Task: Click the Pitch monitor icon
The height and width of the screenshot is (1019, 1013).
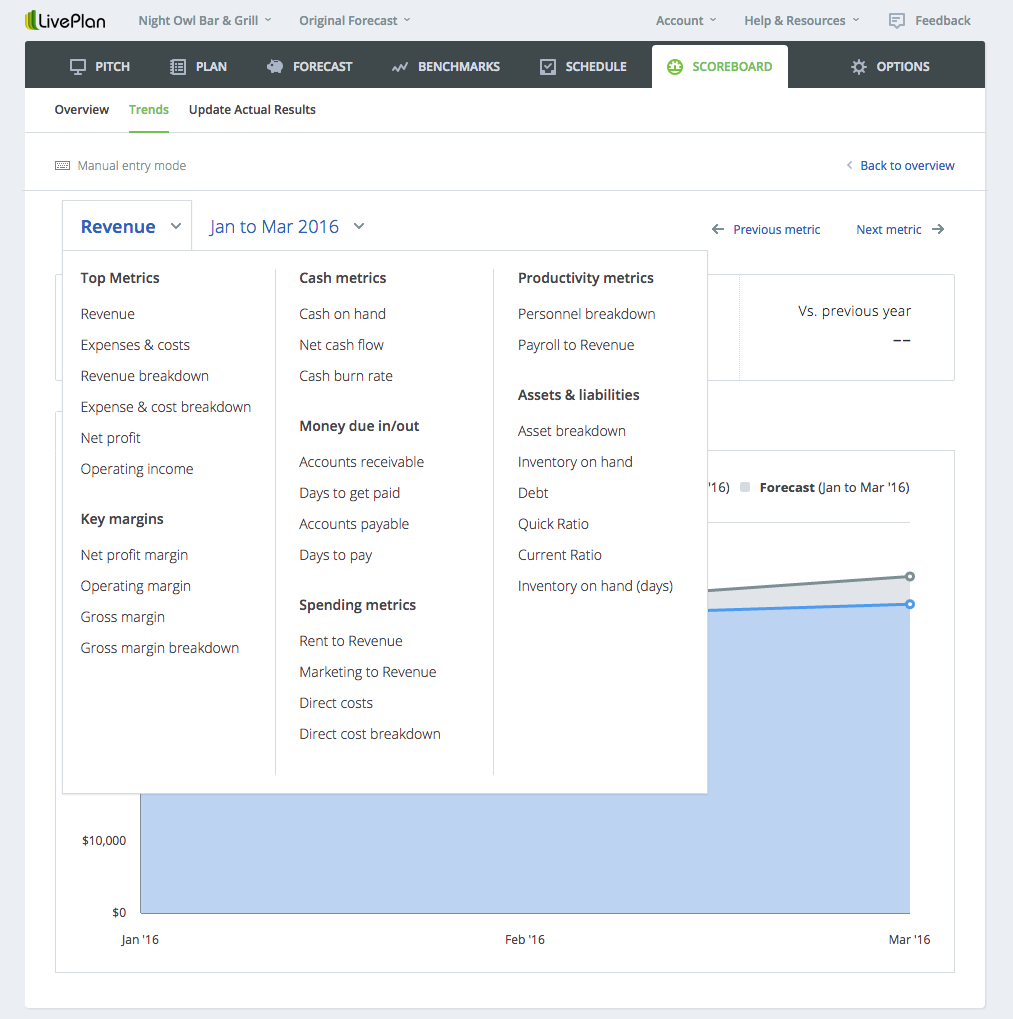Action: pyautogui.click(x=78, y=67)
